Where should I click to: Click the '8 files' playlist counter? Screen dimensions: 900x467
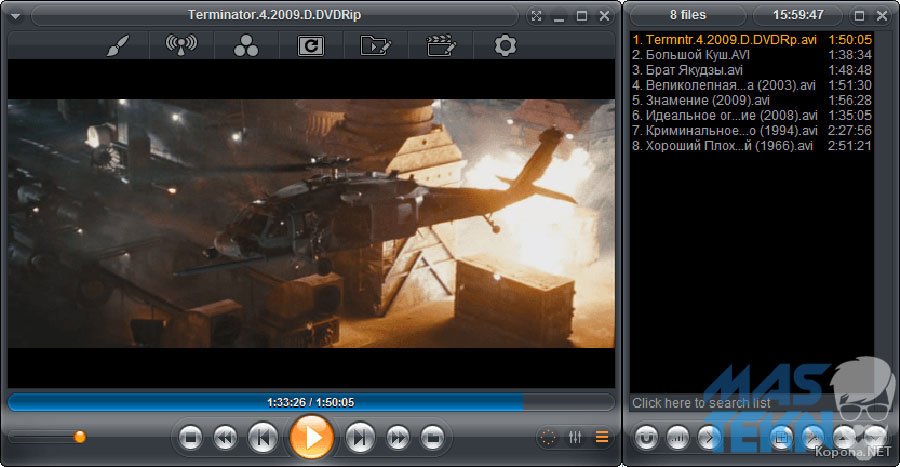pos(688,15)
